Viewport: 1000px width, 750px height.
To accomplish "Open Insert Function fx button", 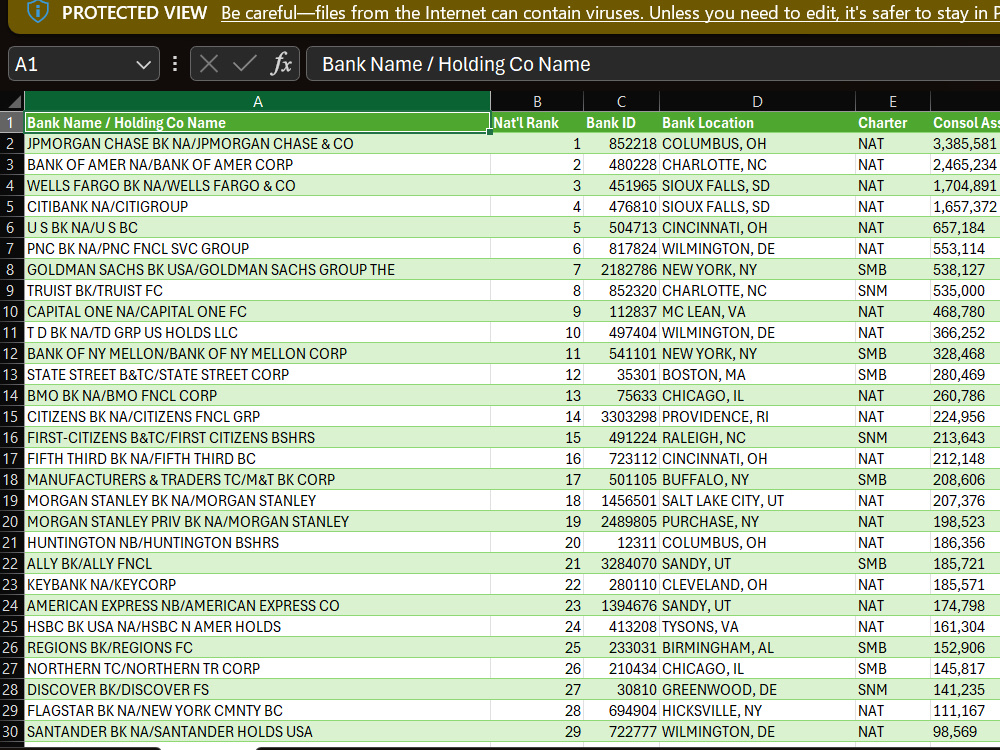I will (281, 64).
